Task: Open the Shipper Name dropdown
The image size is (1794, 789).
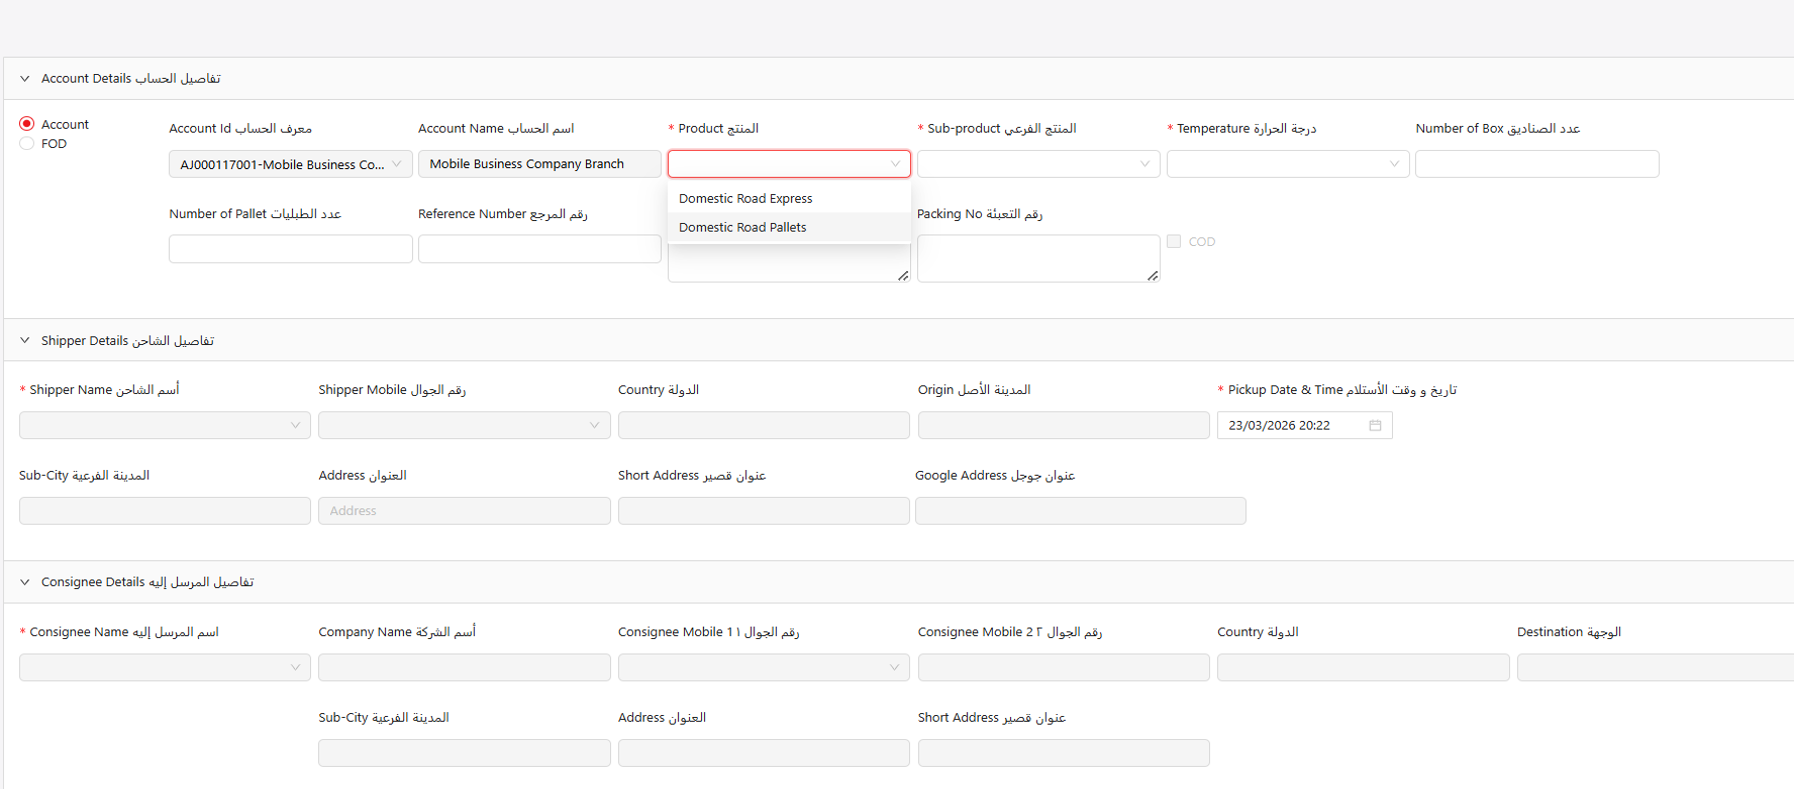Action: (x=165, y=425)
